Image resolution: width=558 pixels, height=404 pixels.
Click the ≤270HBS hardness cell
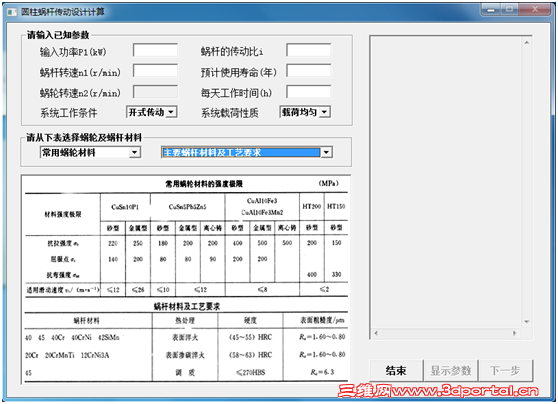pyautogui.click(x=251, y=373)
